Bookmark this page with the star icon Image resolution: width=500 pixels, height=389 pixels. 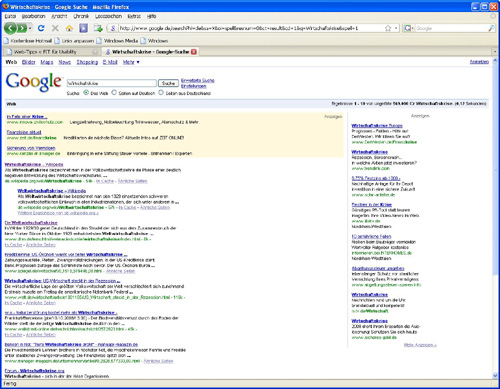[388, 28]
